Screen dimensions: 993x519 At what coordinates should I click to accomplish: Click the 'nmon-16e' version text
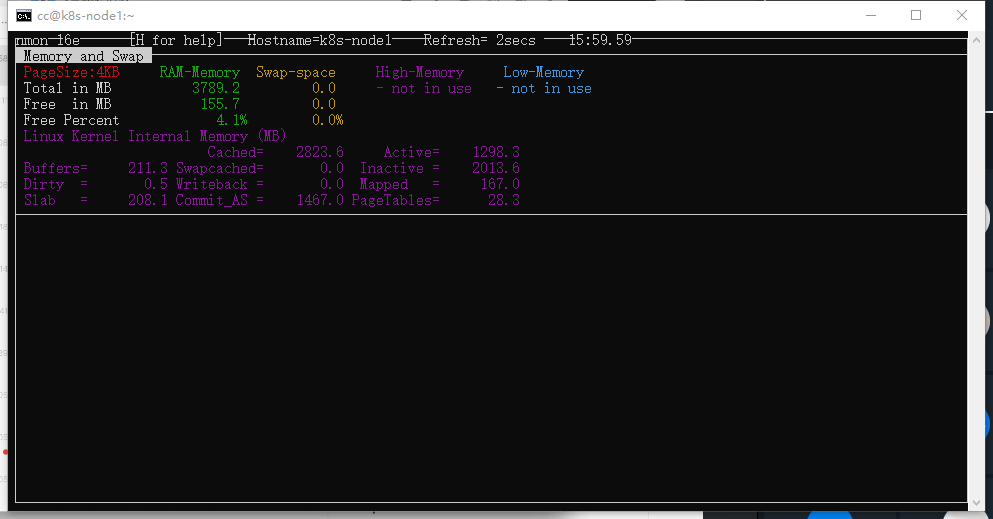pos(47,41)
